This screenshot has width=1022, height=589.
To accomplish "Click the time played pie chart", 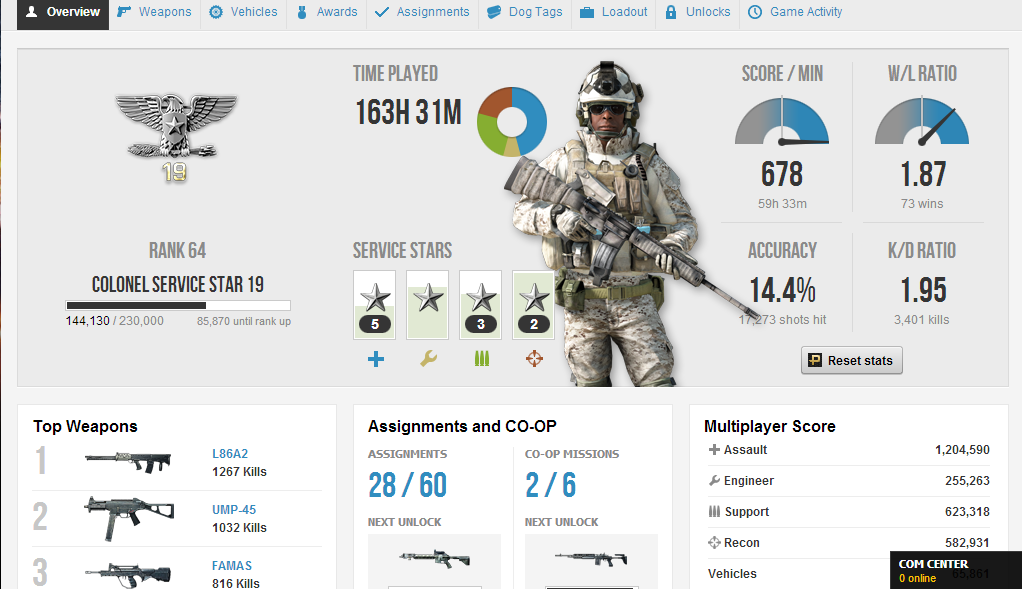I will (512, 122).
